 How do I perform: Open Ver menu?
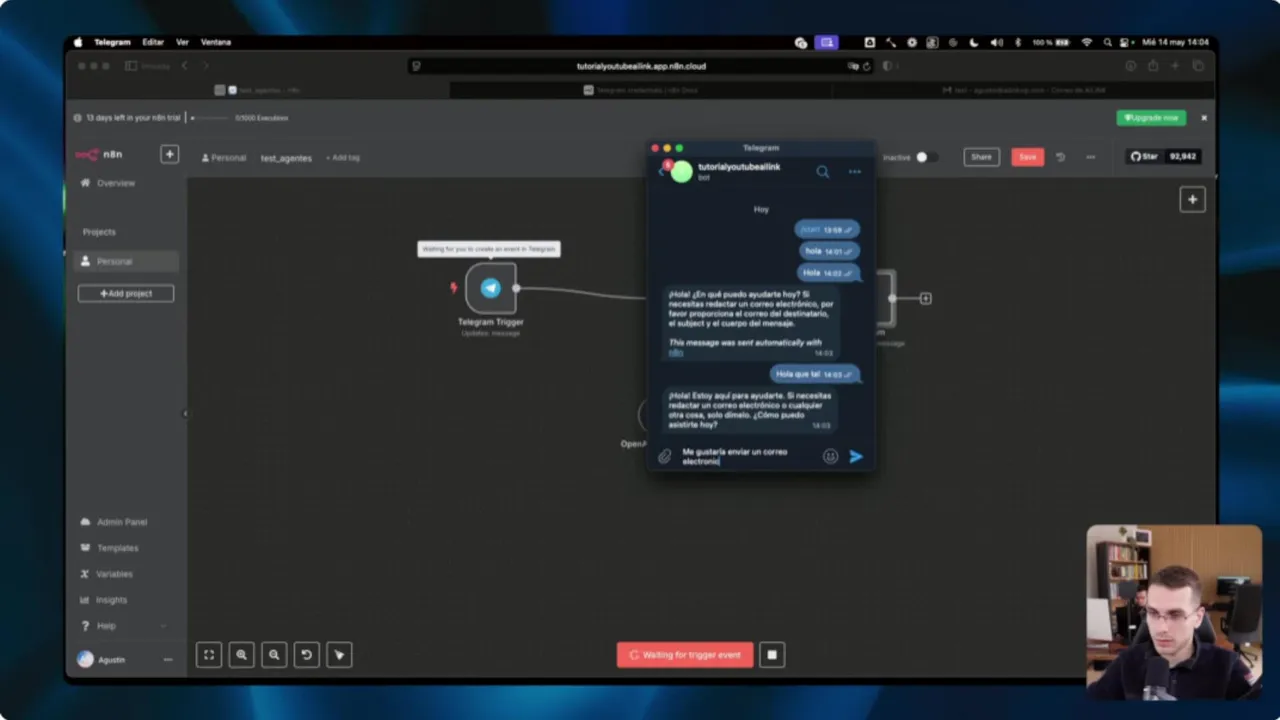(x=182, y=42)
